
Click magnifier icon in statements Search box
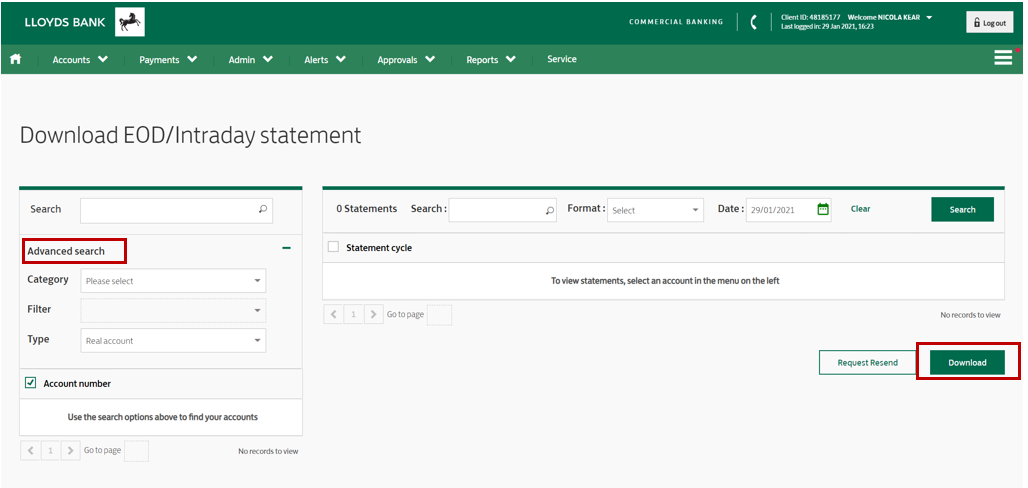click(549, 211)
